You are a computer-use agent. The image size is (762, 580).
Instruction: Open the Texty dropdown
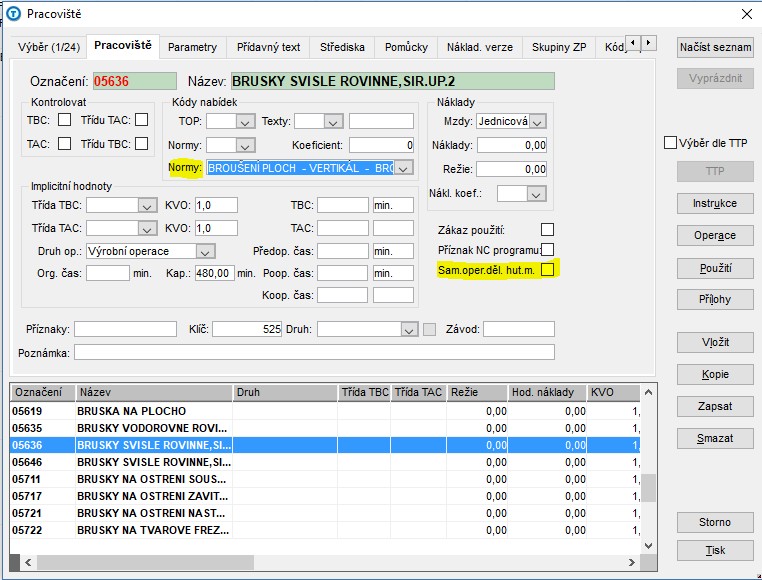tap(333, 121)
